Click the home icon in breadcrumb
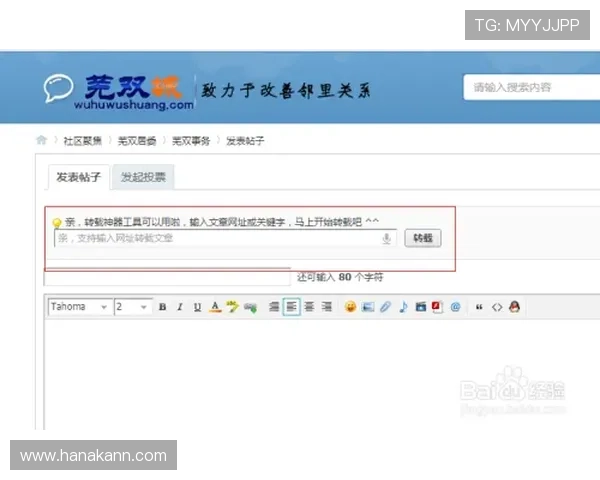600x480 pixels. [41, 140]
